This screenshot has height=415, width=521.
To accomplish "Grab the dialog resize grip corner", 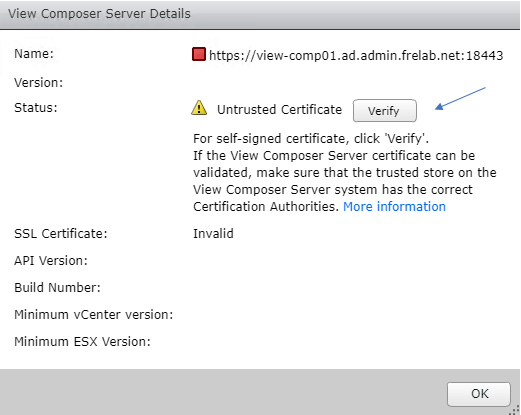I will (x=515, y=410).
